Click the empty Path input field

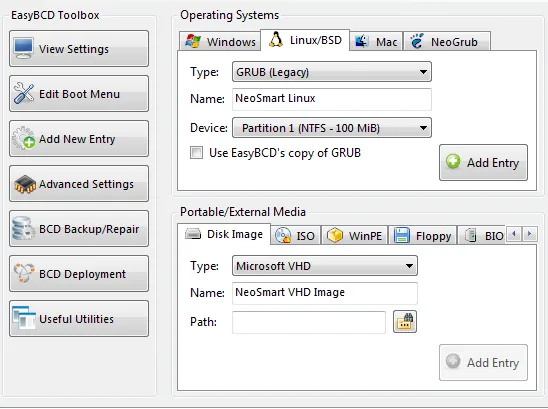(x=309, y=322)
